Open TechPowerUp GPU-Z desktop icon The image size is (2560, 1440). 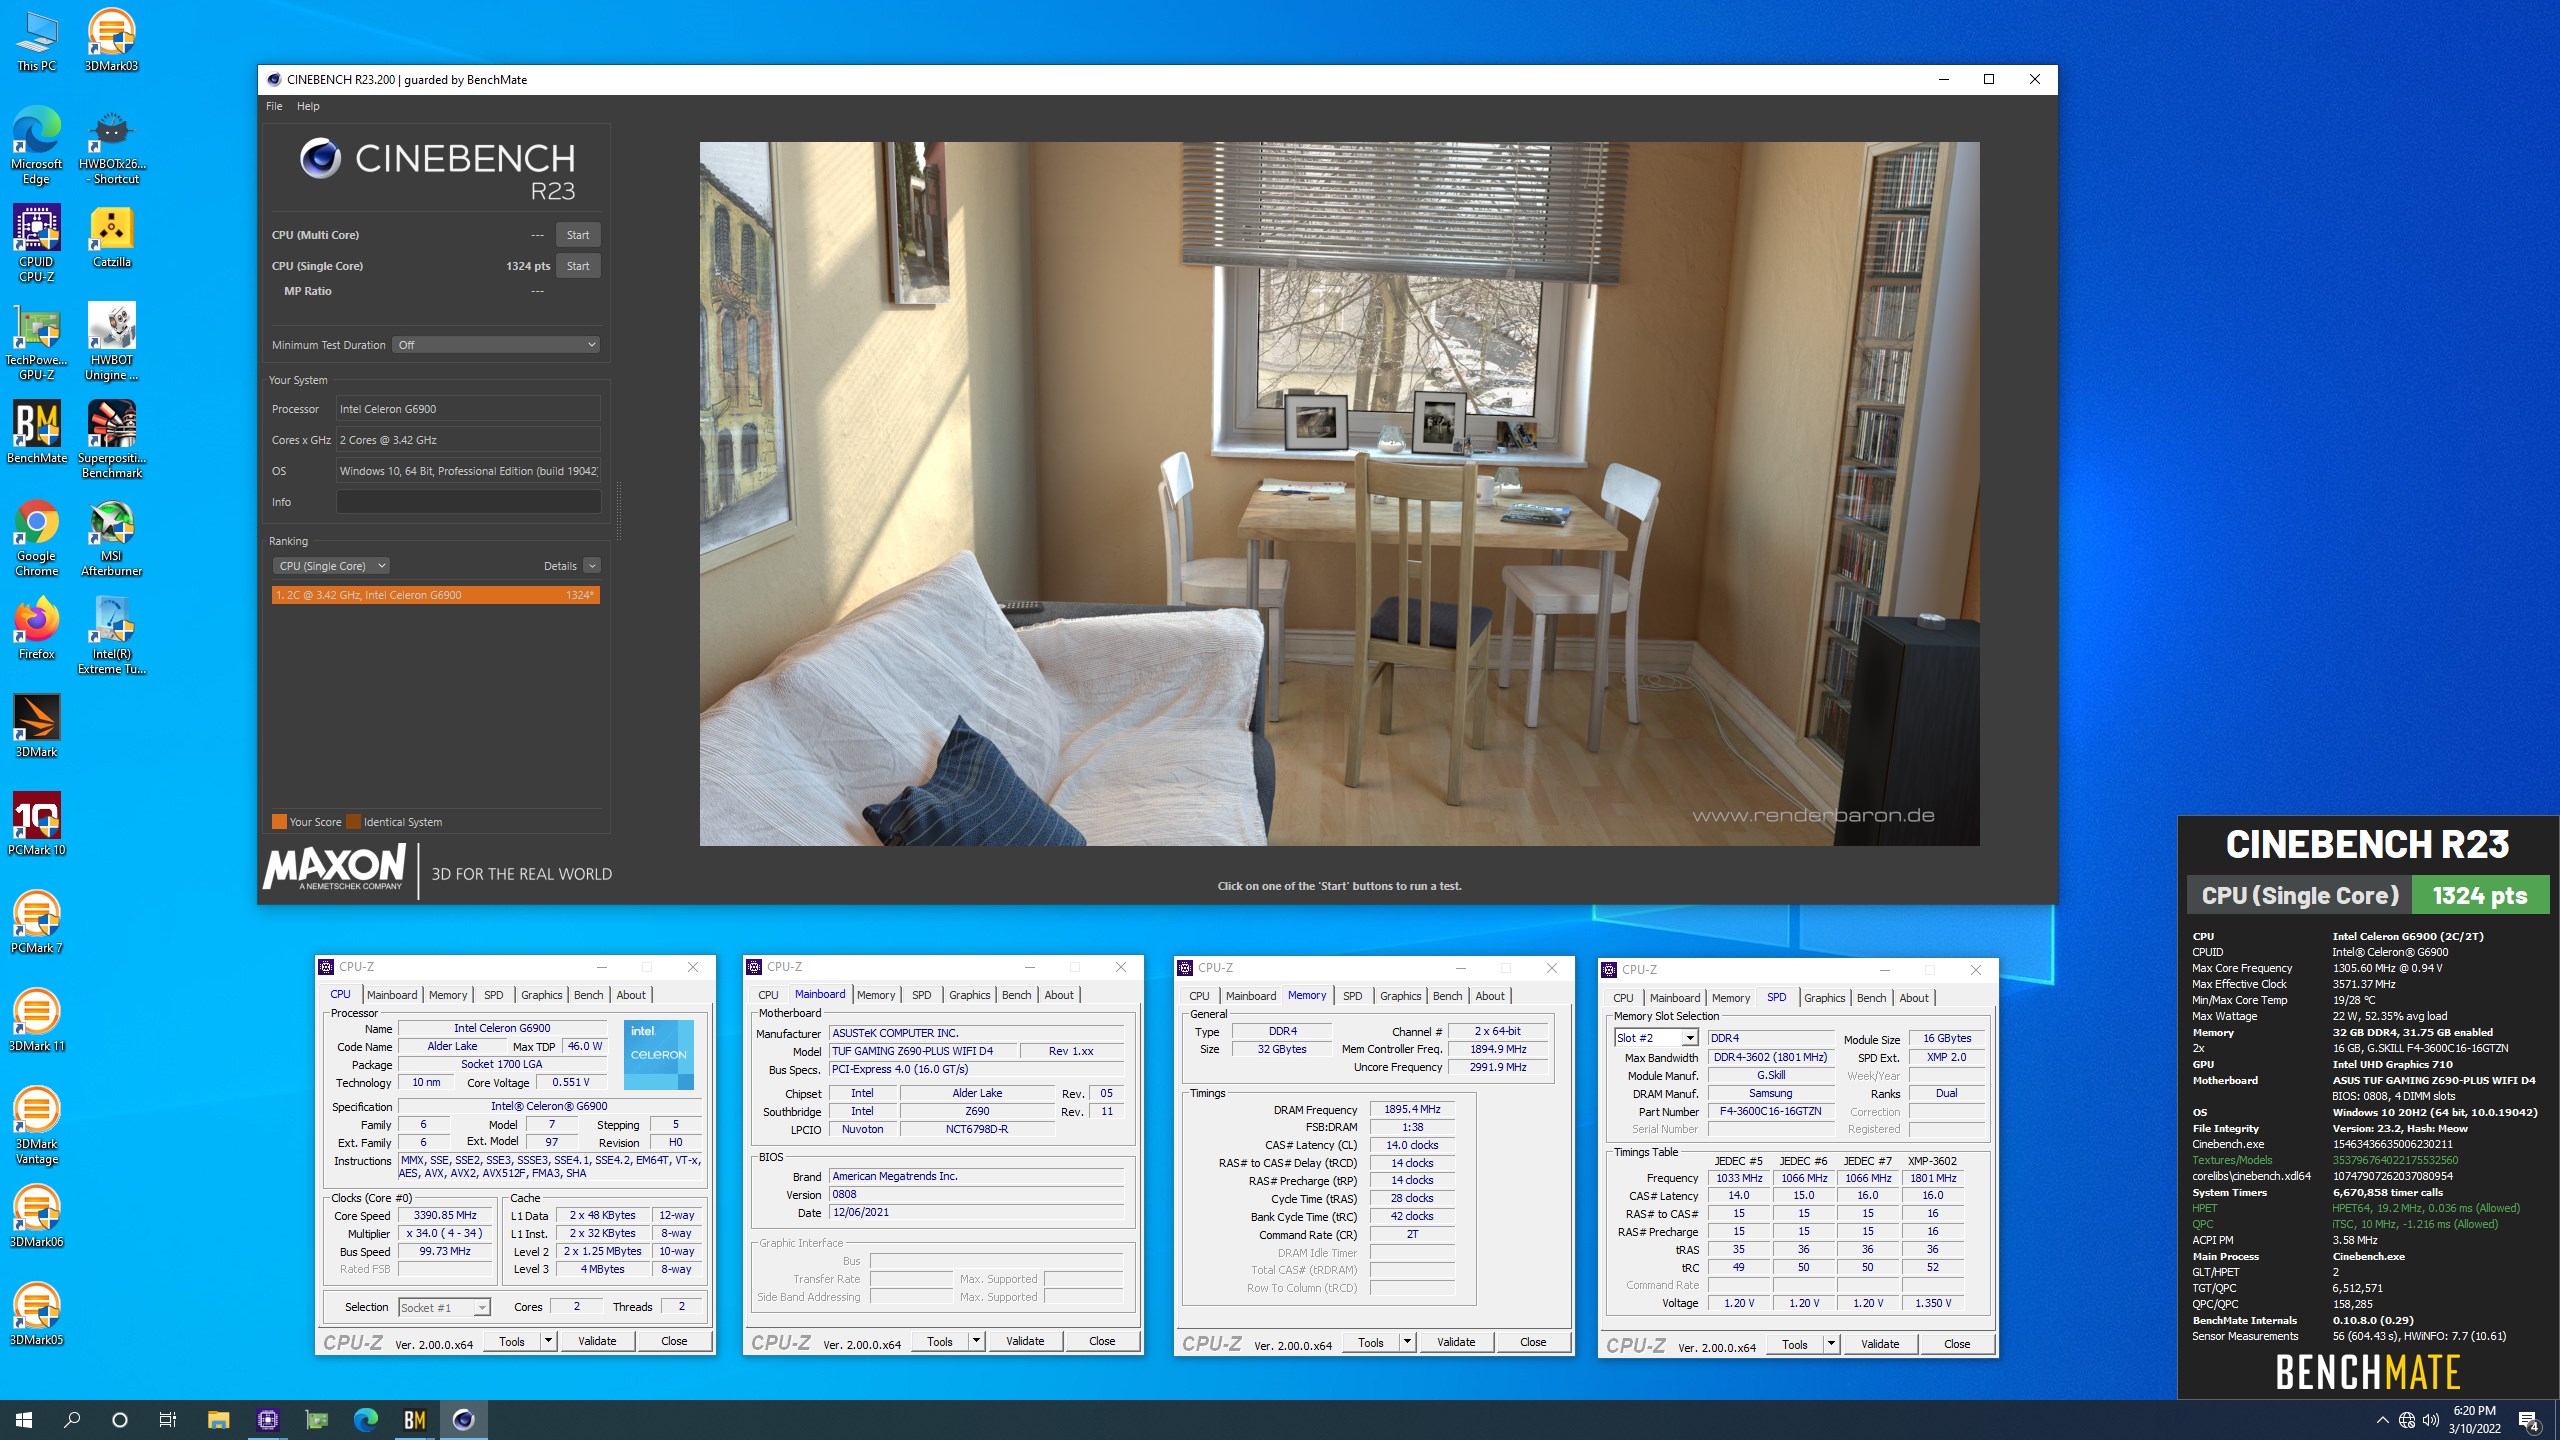click(x=36, y=342)
